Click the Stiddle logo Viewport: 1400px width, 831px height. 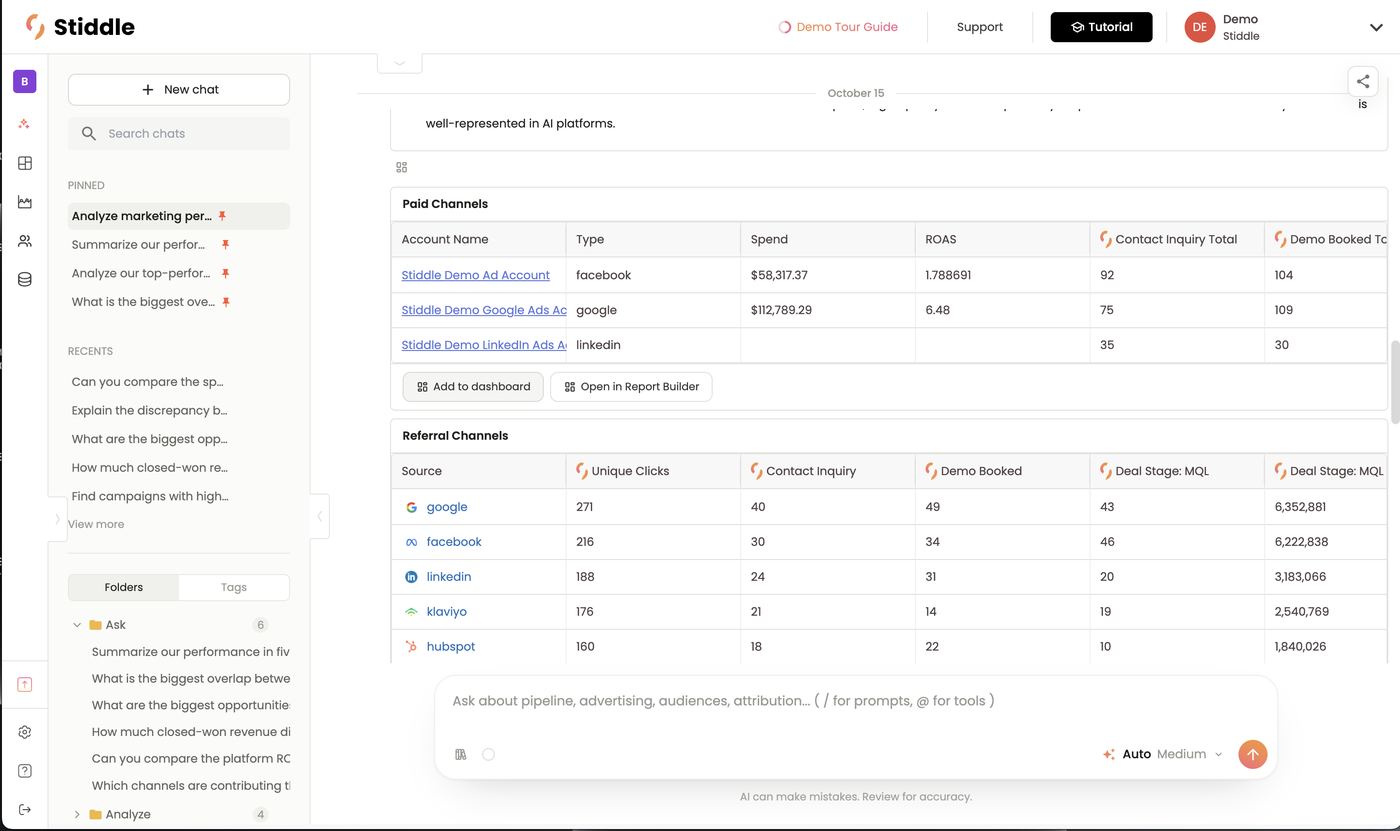tap(80, 27)
